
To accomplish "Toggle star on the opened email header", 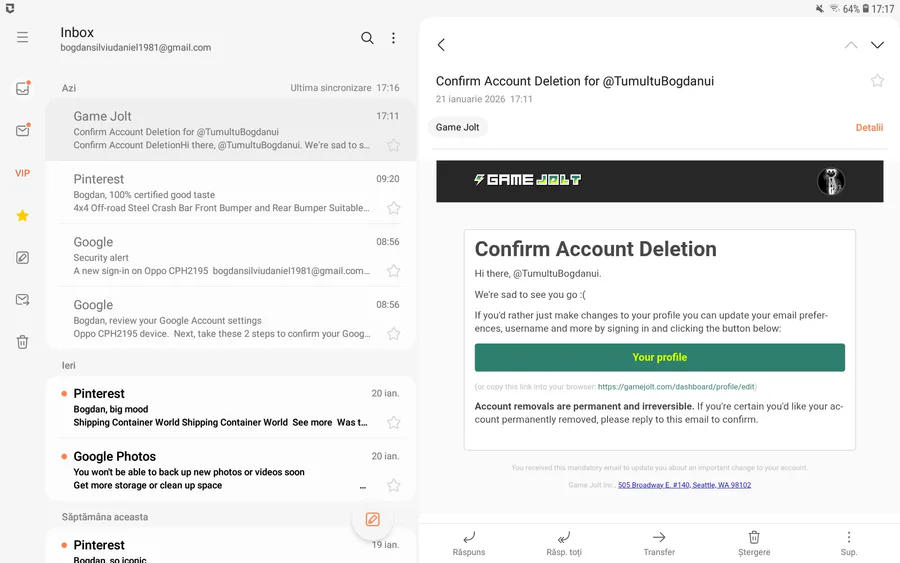I will tap(877, 81).
